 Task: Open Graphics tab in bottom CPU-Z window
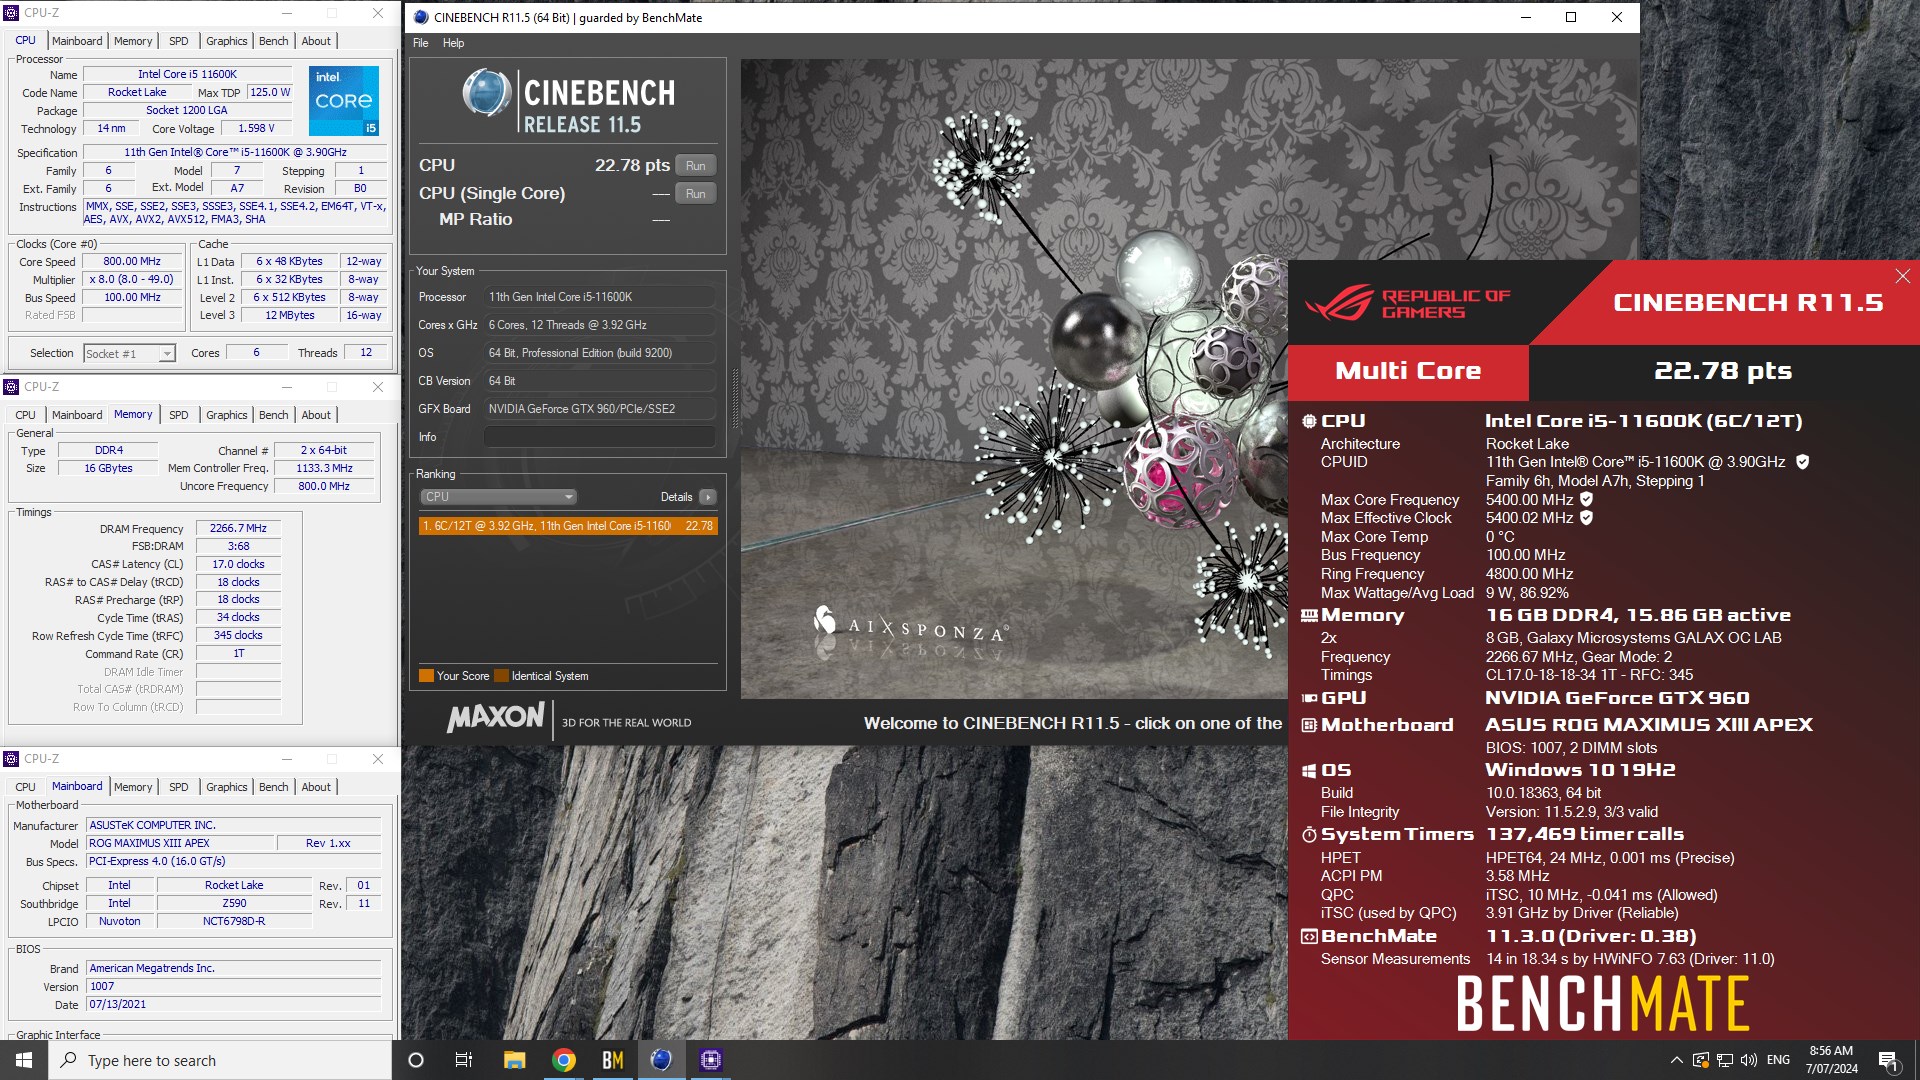[227, 787]
